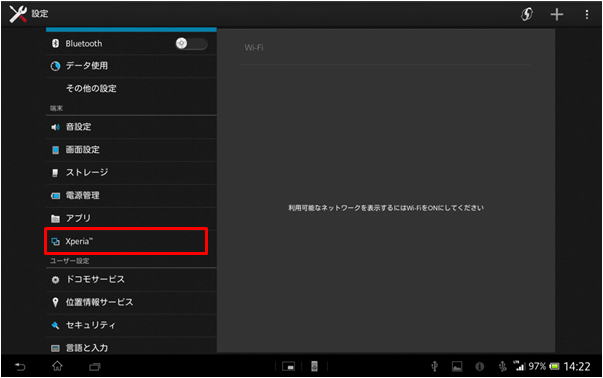Image resolution: width=603 pixels, height=378 pixels.
Task: Click the keyboard icon beside 言語と入力
Action: click(x=55, y=348)
